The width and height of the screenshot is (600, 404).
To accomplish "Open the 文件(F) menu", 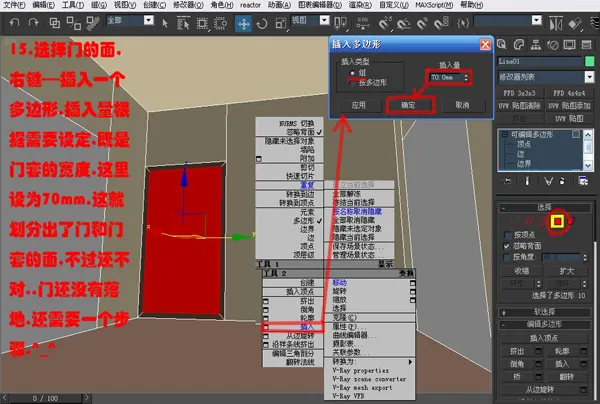I will [x=14, y=5].
